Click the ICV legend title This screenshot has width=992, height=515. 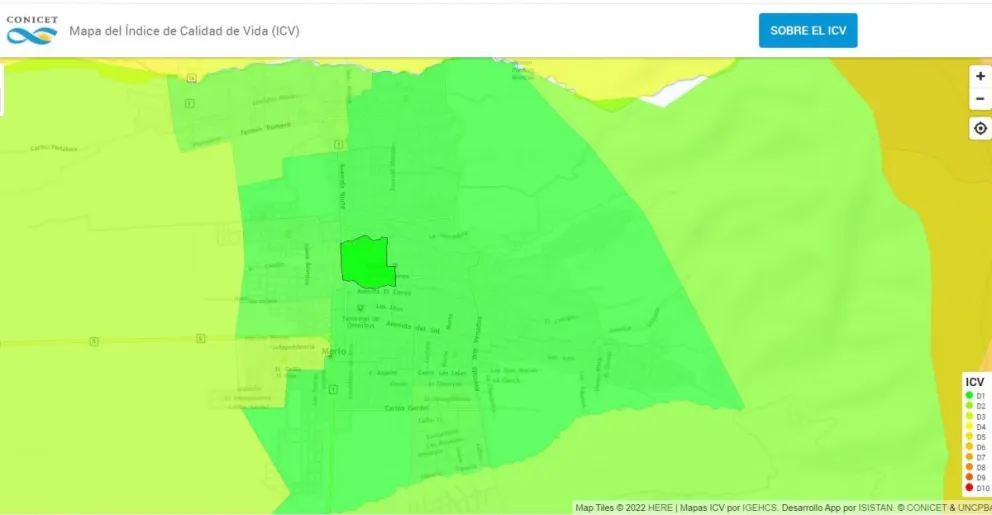click(x=974, y=382)
